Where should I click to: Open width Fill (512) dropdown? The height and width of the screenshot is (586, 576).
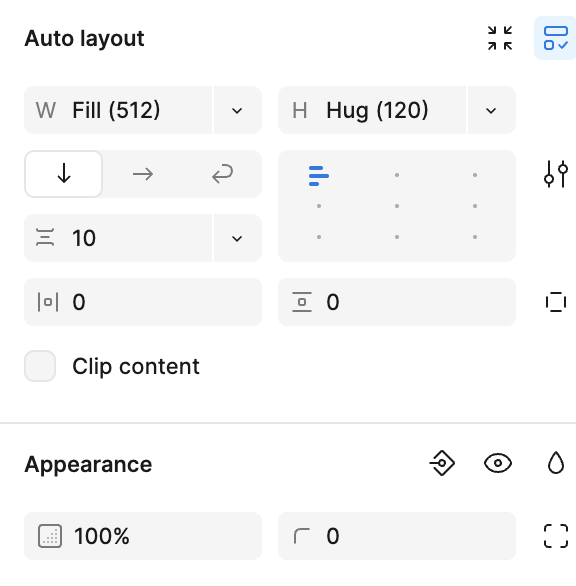[237, 110]
